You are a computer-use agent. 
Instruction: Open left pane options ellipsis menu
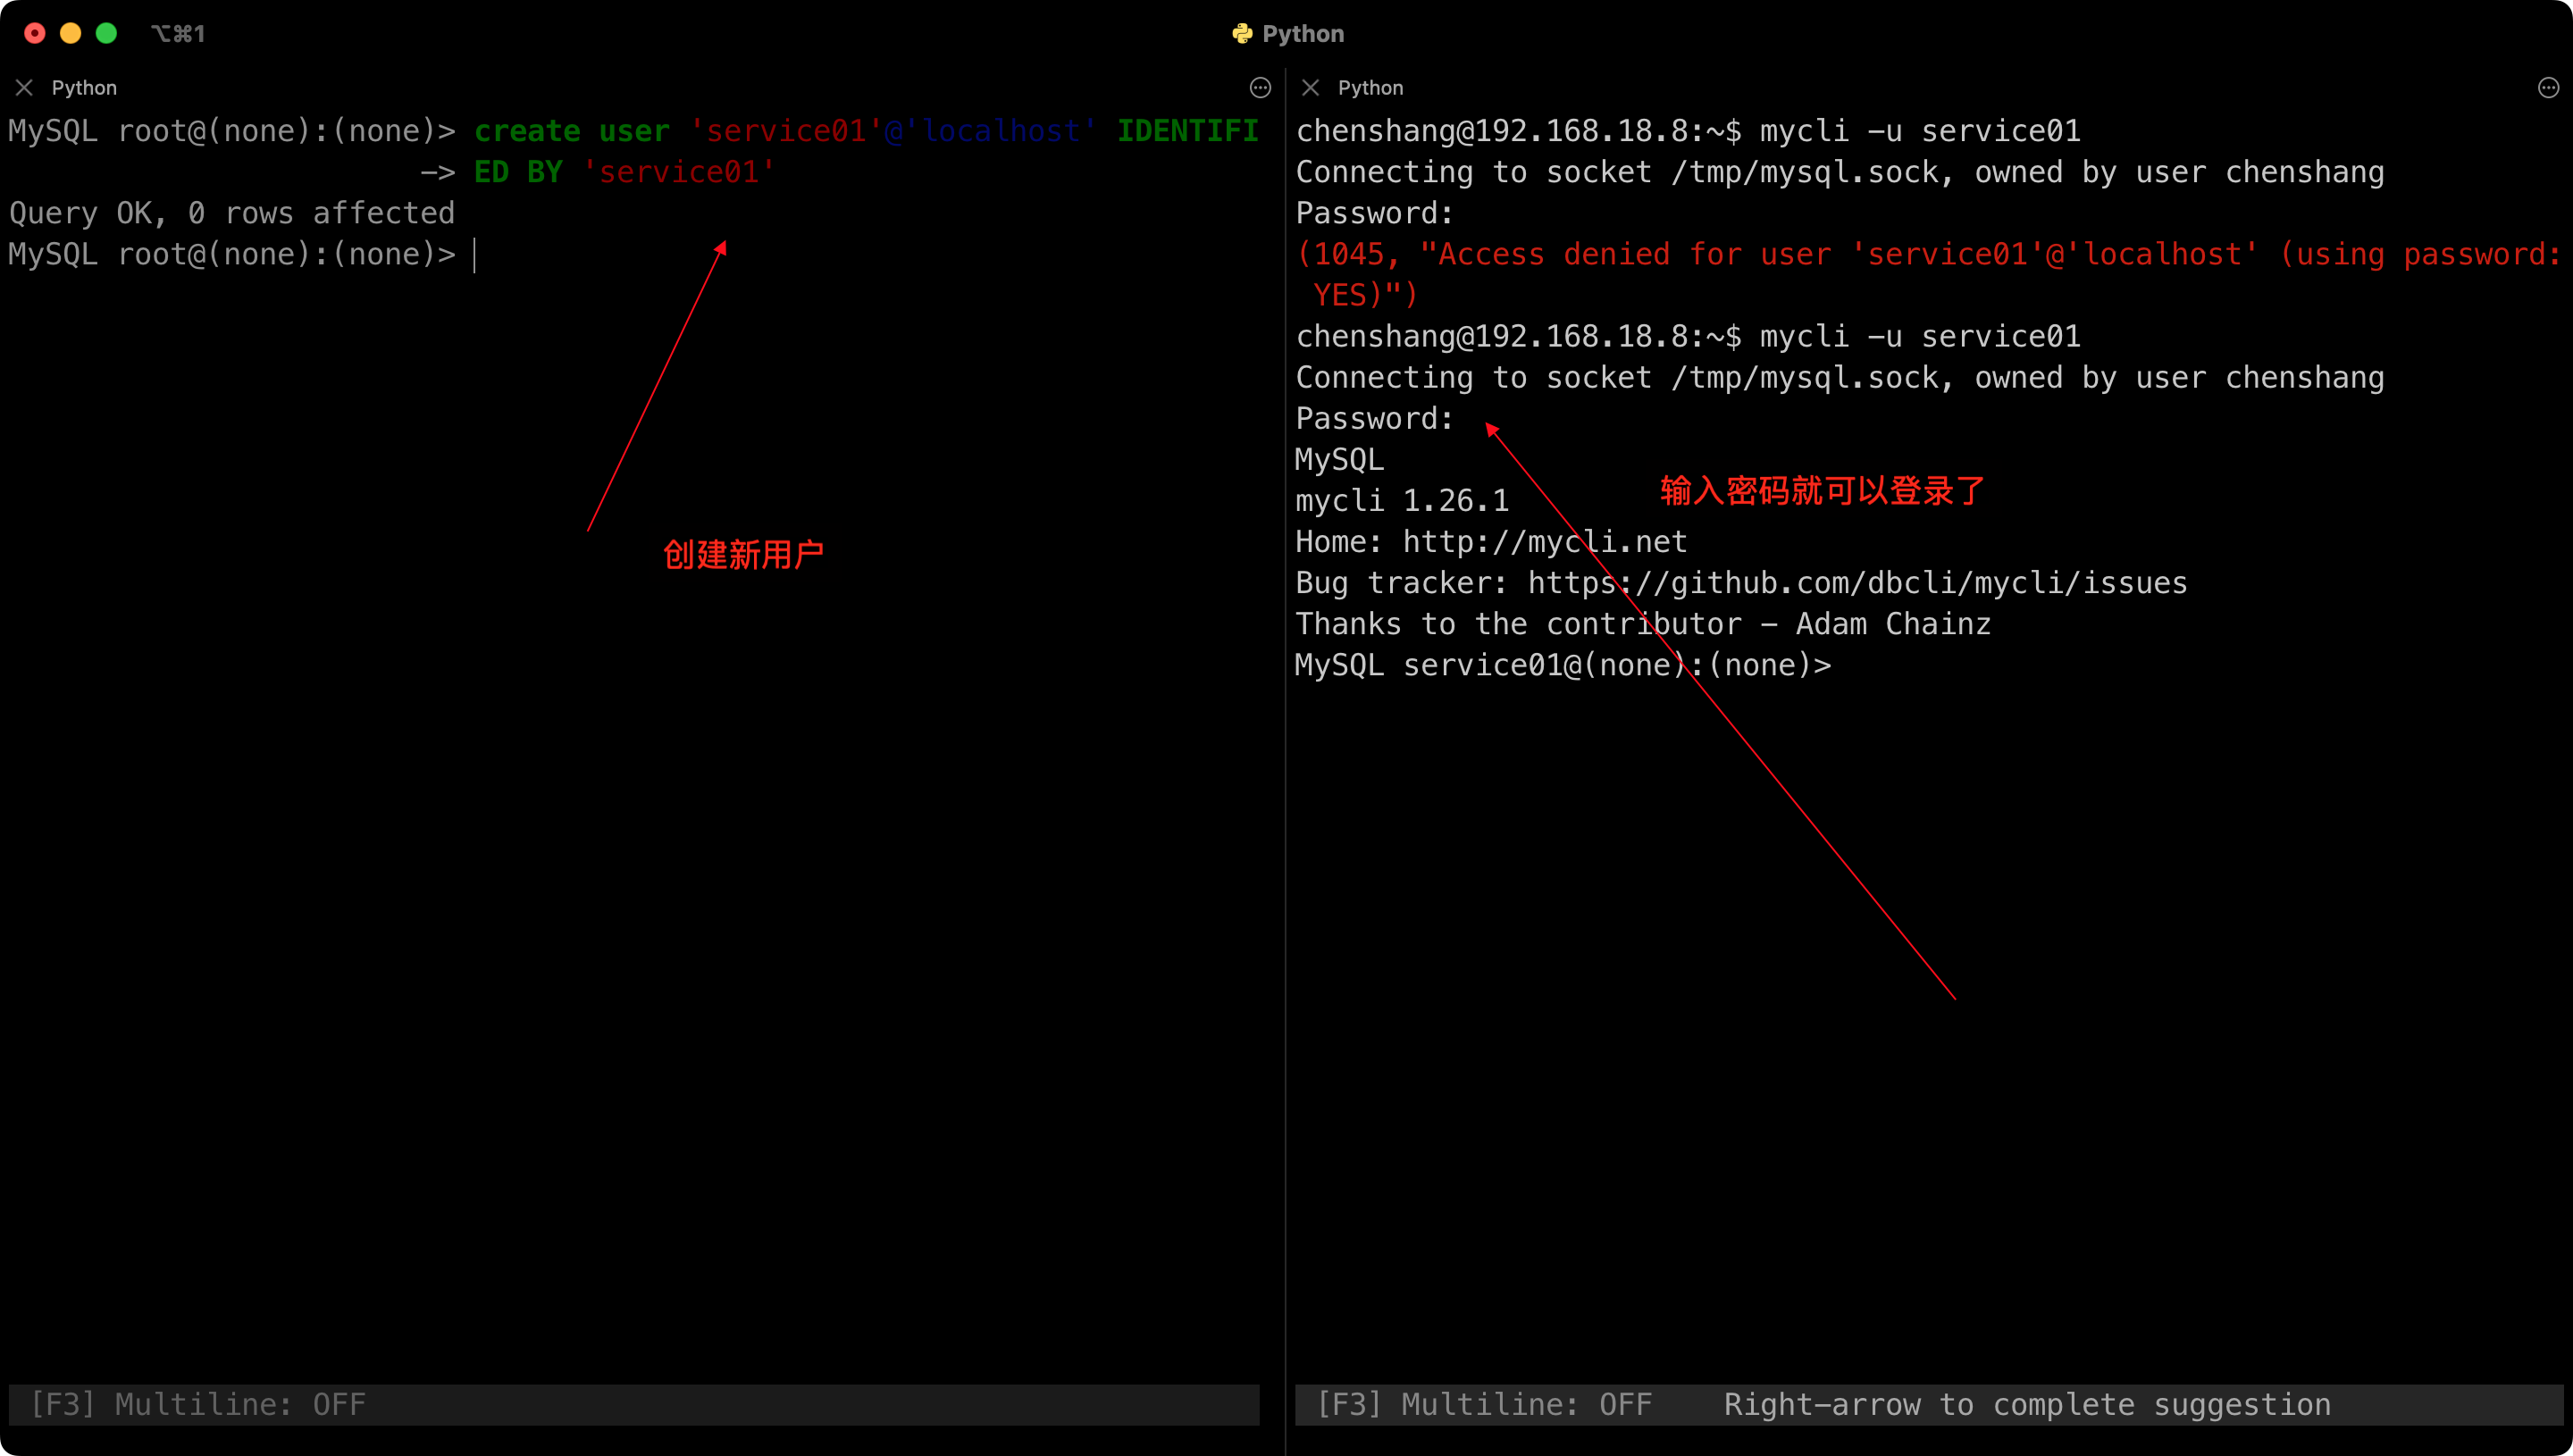[1260, 88]
